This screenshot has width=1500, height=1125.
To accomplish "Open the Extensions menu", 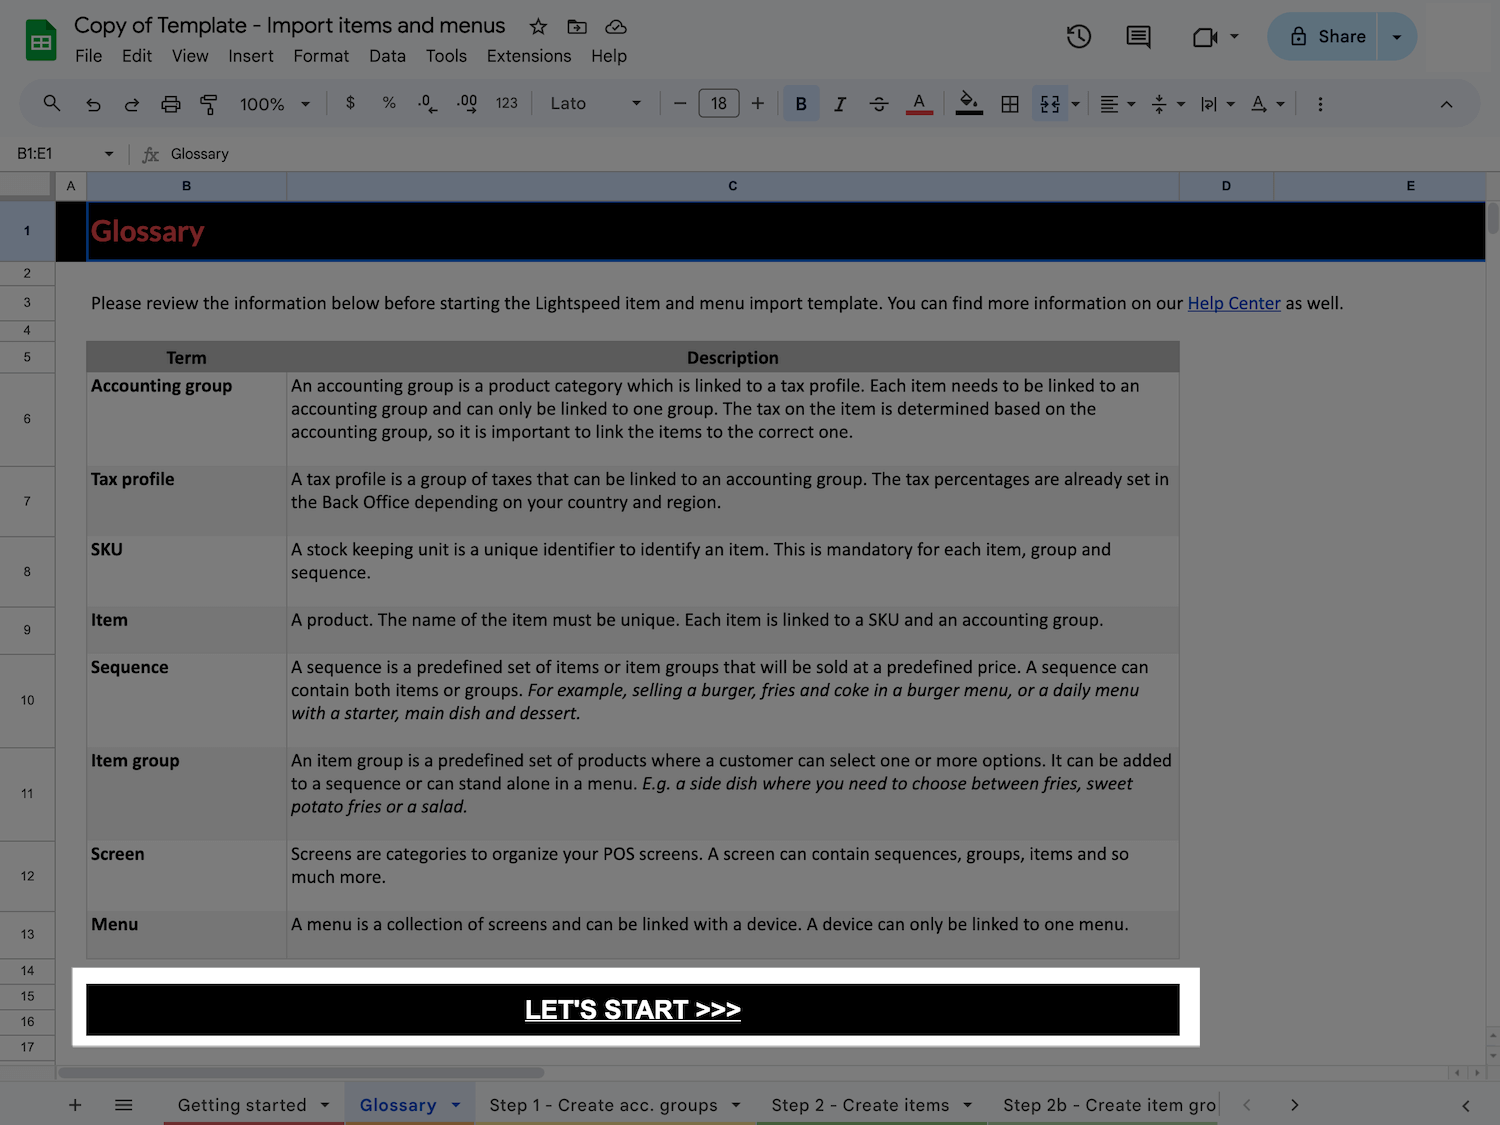I will (528, 56).
